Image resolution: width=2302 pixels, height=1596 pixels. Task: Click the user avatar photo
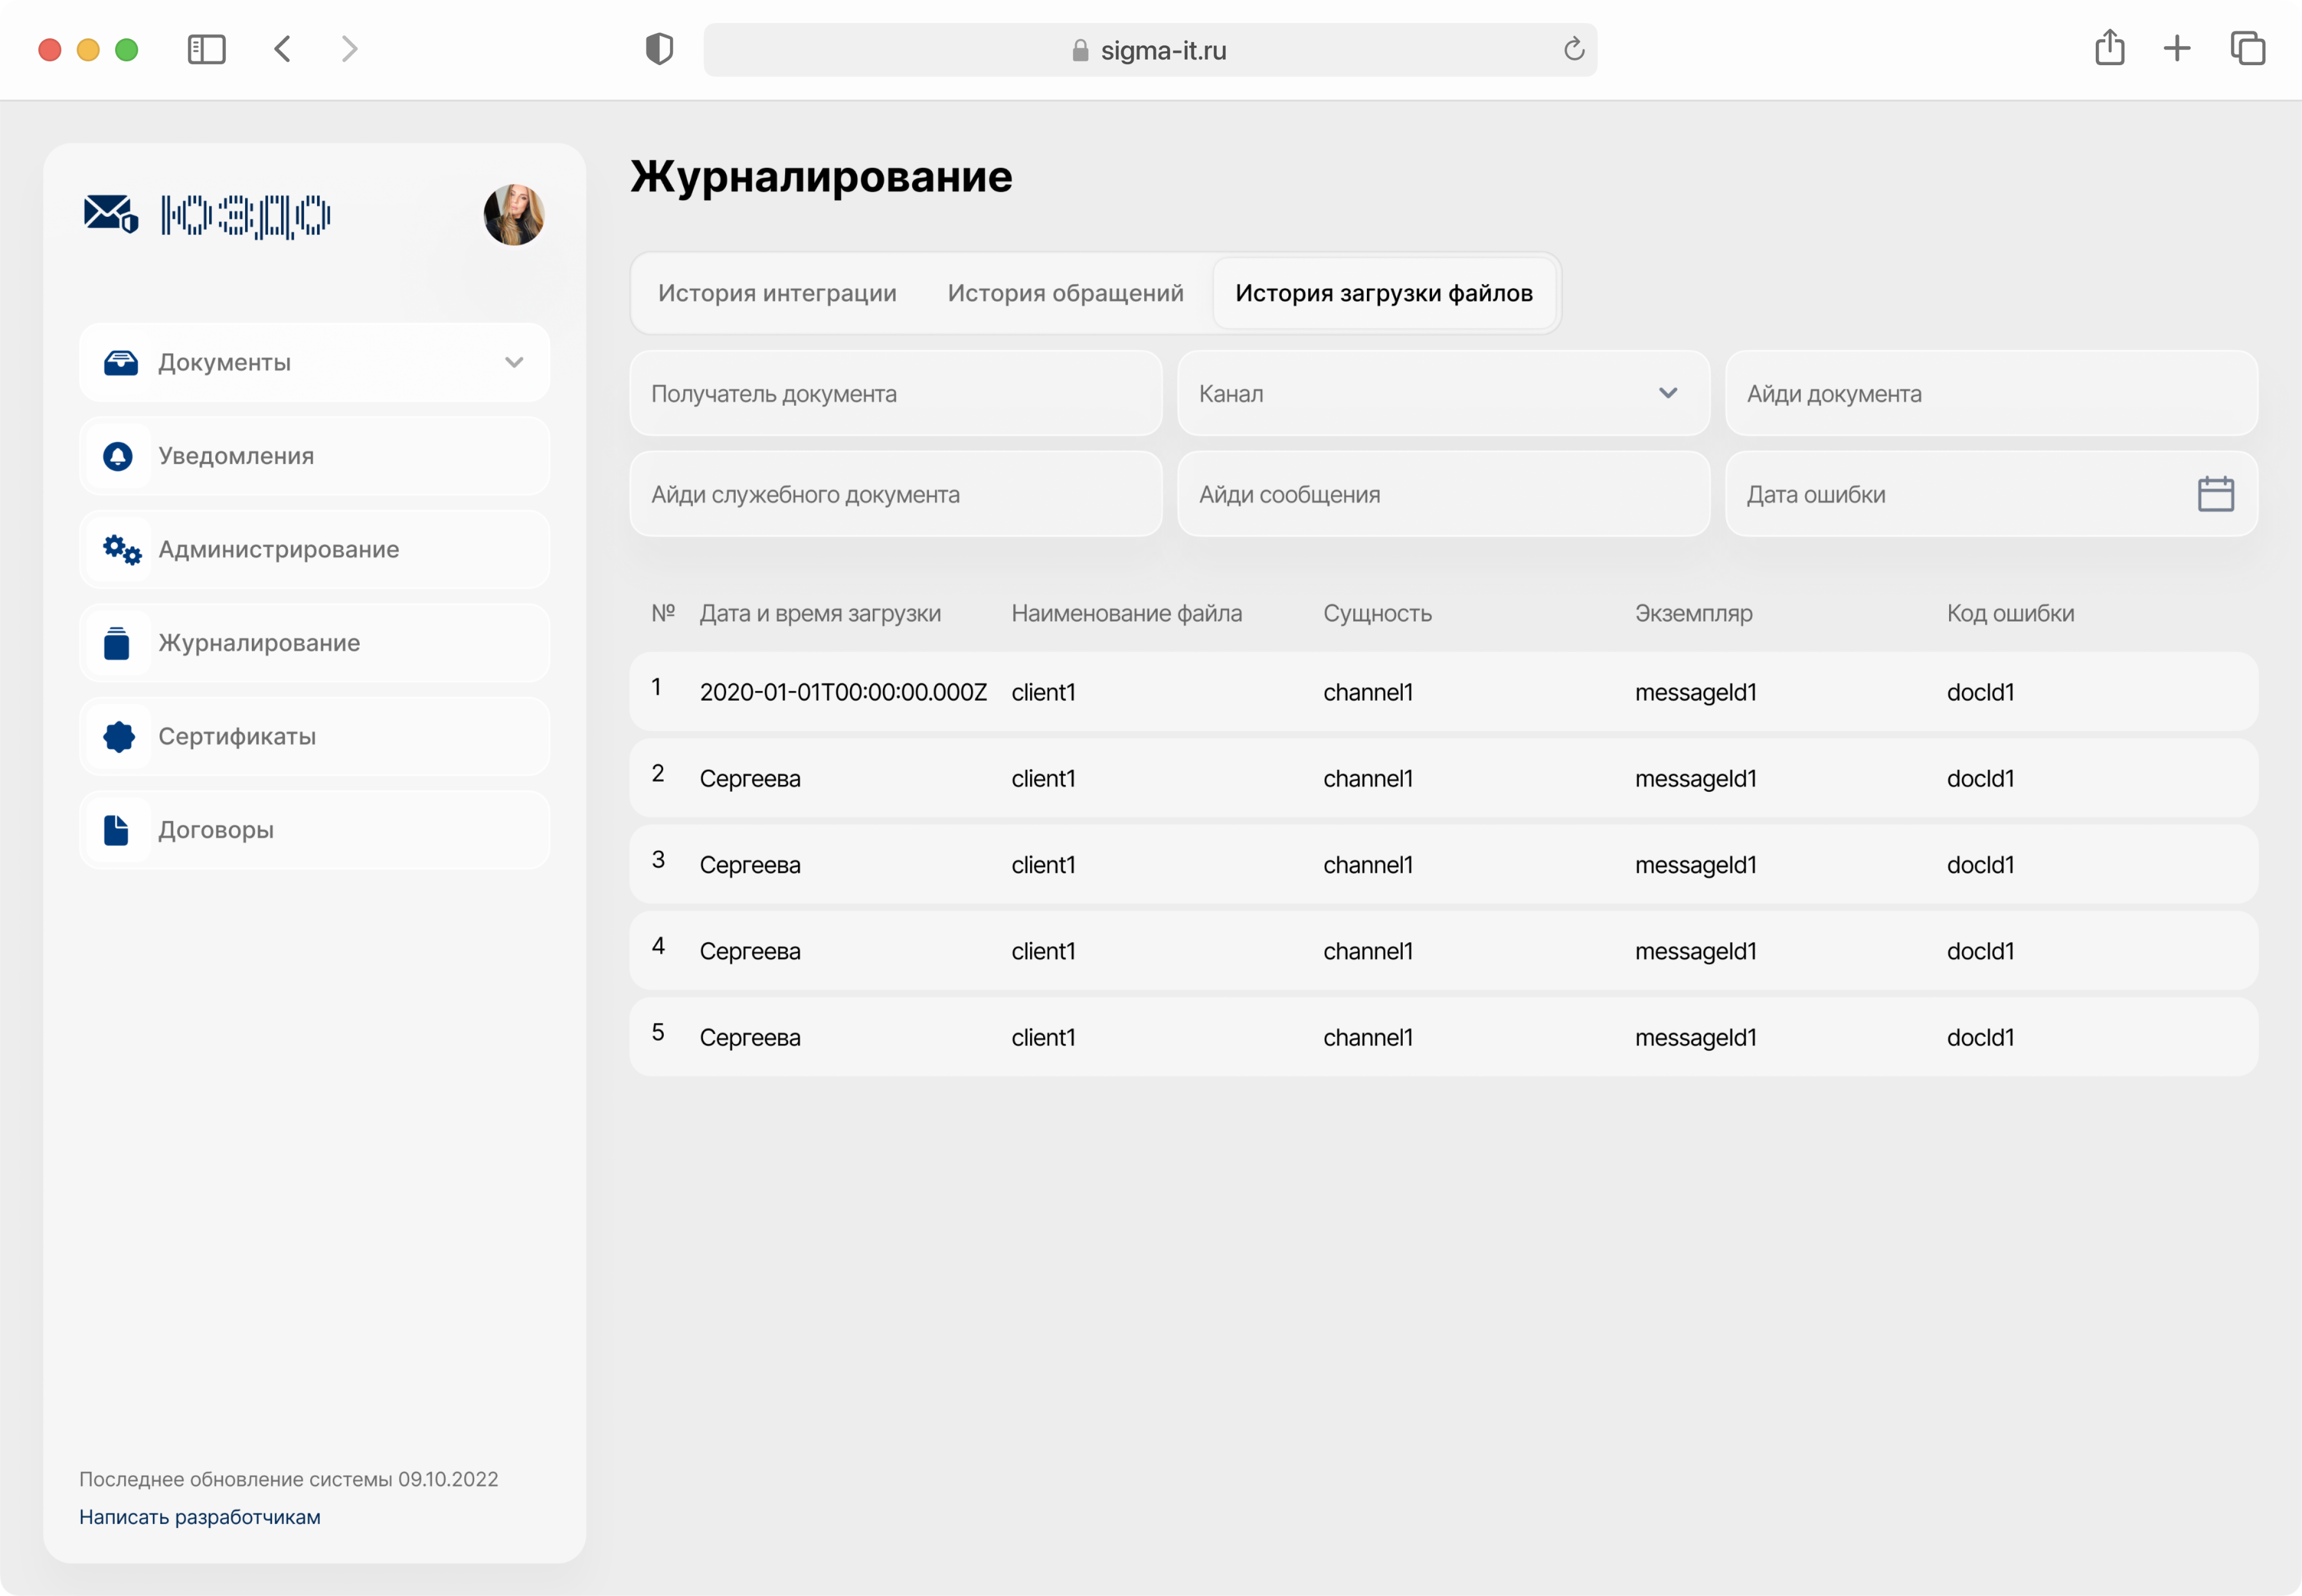coord(513,215)
